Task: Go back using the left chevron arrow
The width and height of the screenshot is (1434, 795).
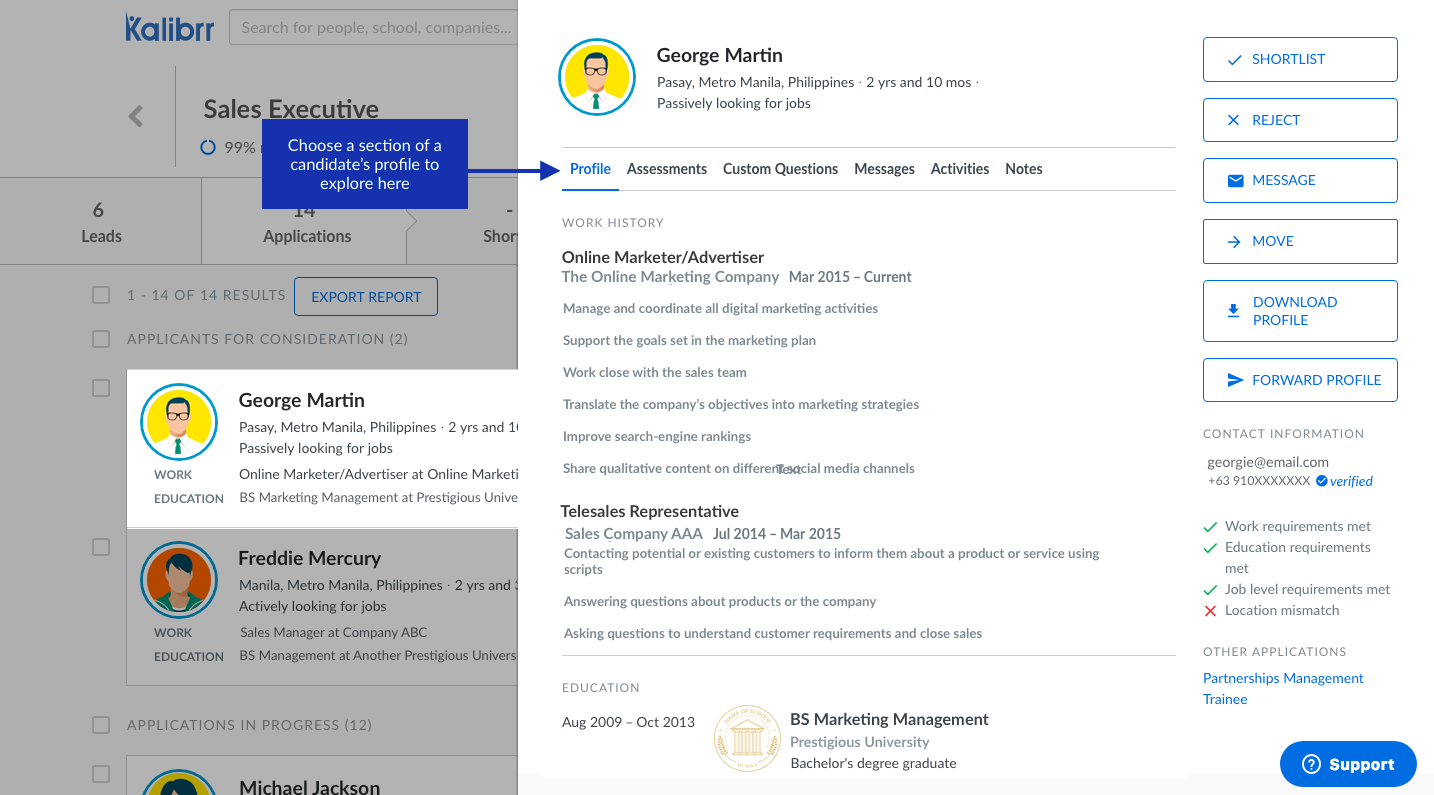Action: tap(136, 116)
